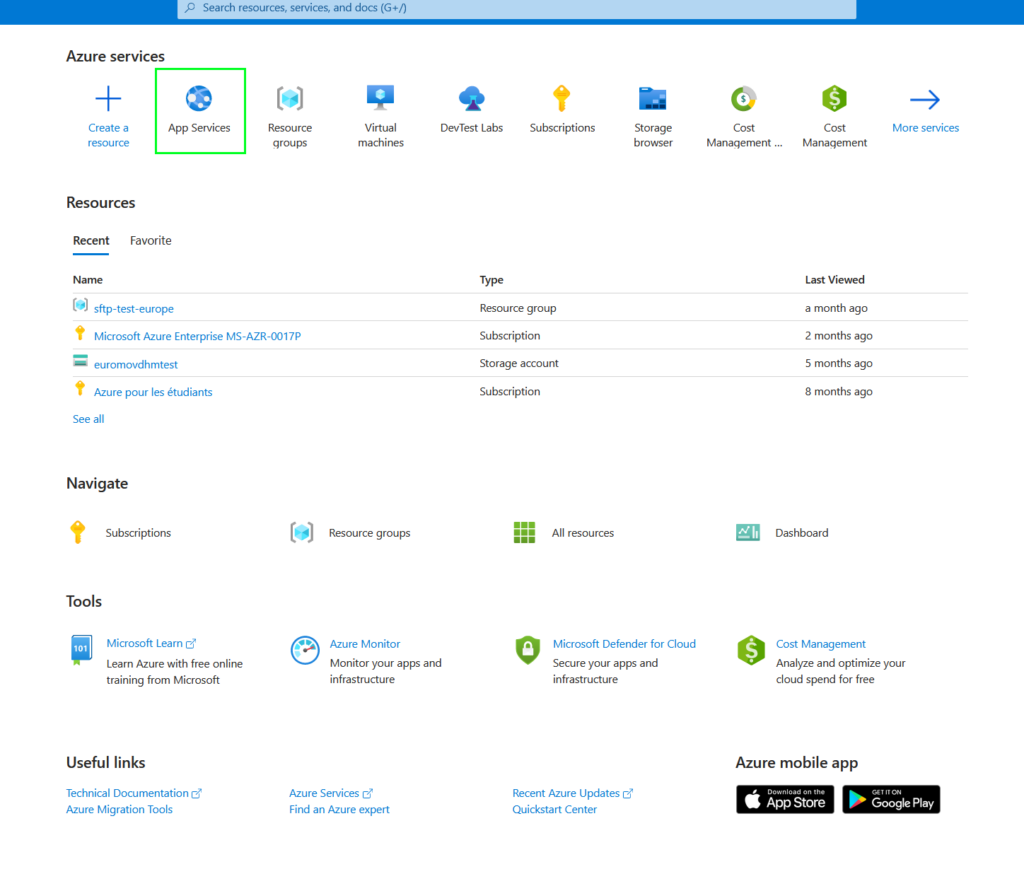Click the 'Storage account' type cell
Image resolution: width=1024 pixels, height=874 pixels.
519,363
